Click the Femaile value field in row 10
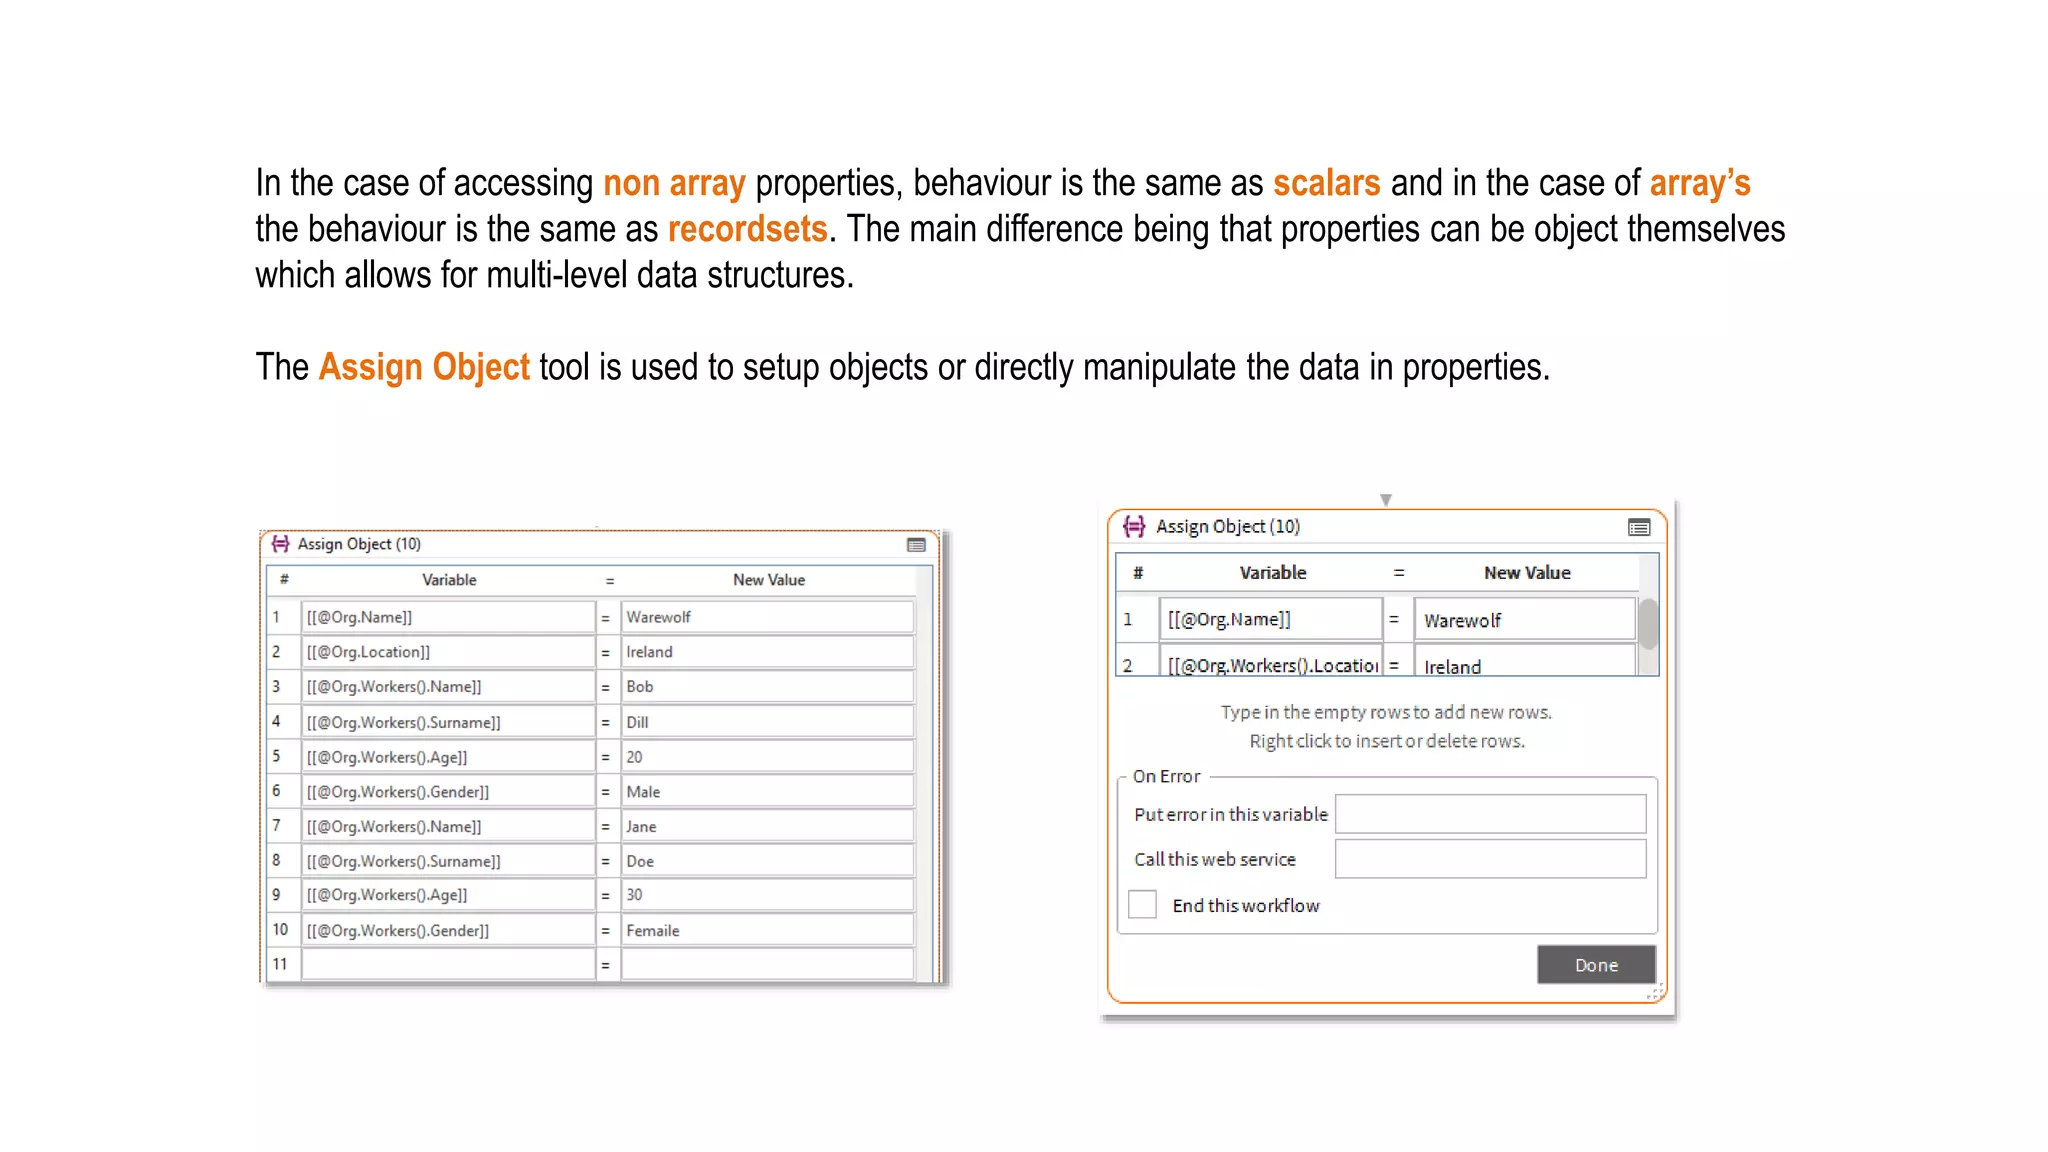Viewport: 2048px width, 1152px height. (766, 930)
